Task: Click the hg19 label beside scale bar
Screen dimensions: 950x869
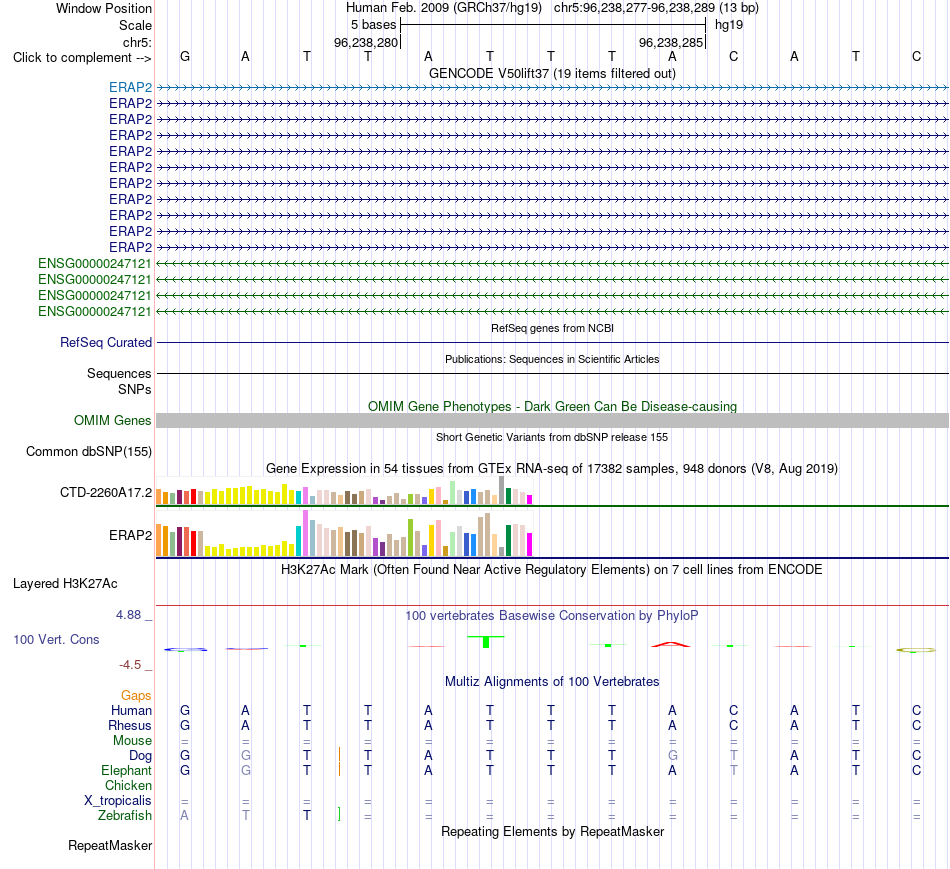Action: pos(729,25)
